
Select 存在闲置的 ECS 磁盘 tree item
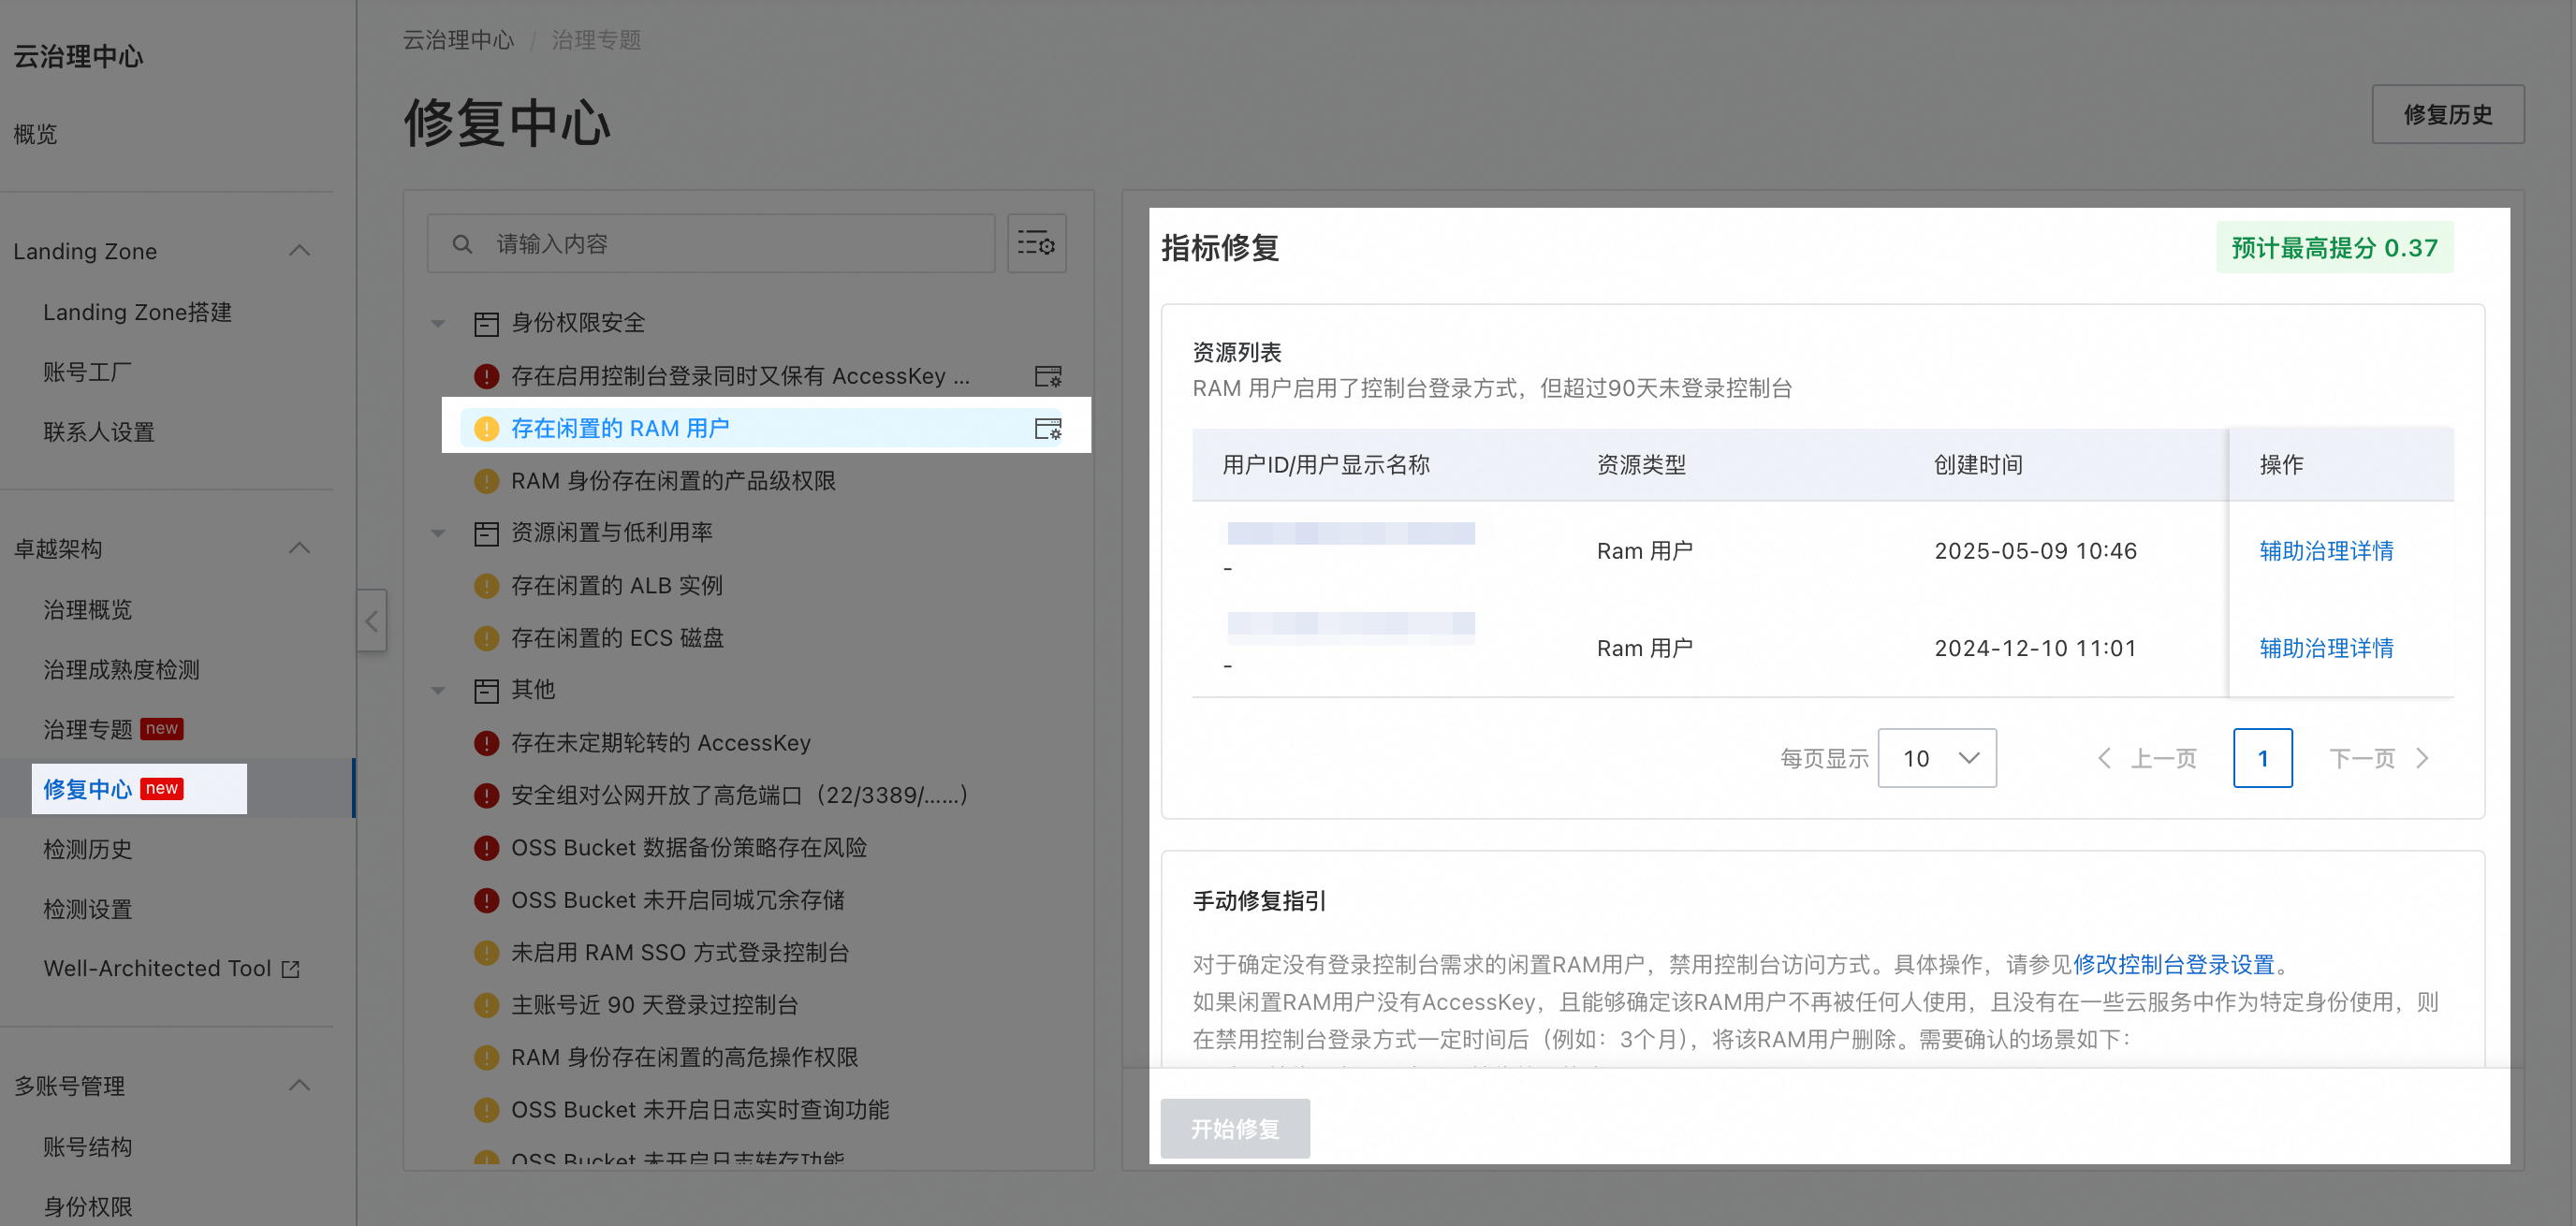tap(617, 638)
